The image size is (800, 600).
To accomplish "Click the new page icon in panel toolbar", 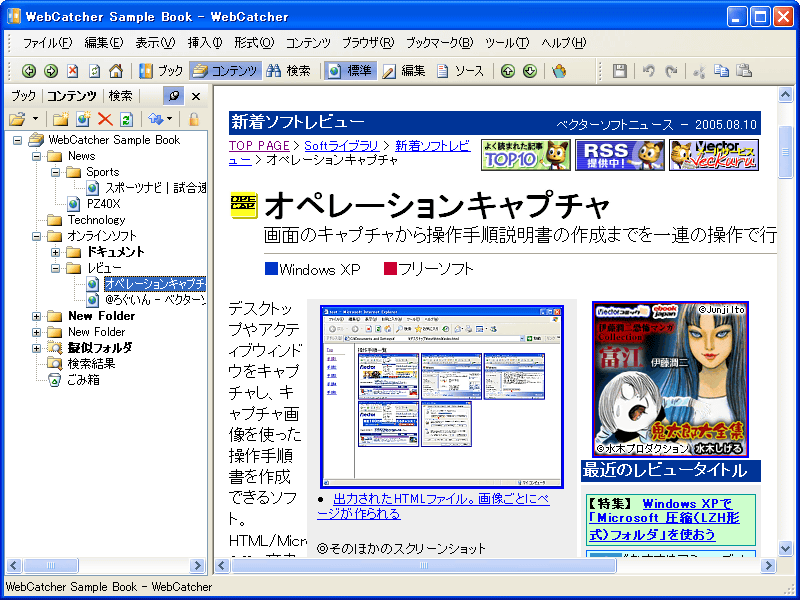I will point(83,119).
